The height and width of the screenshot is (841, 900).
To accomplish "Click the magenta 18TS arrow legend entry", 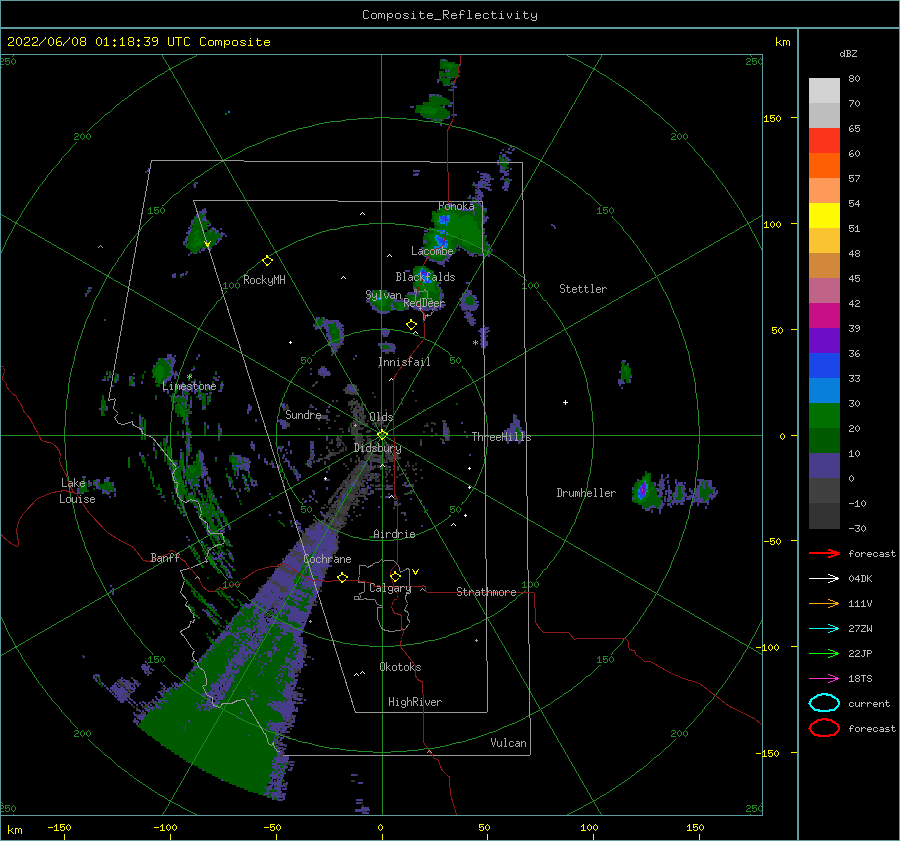I will [x=824, y=679].
